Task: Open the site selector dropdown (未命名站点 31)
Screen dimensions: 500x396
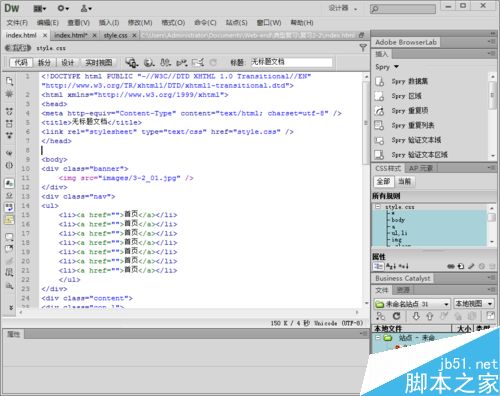Action: (412, 304)
